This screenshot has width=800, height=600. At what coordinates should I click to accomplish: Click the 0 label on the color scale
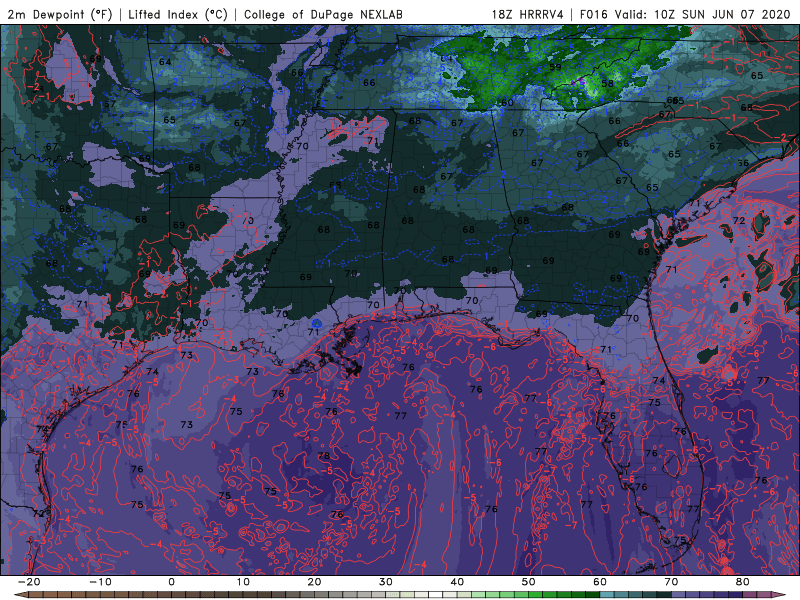[x=171, y=582]
